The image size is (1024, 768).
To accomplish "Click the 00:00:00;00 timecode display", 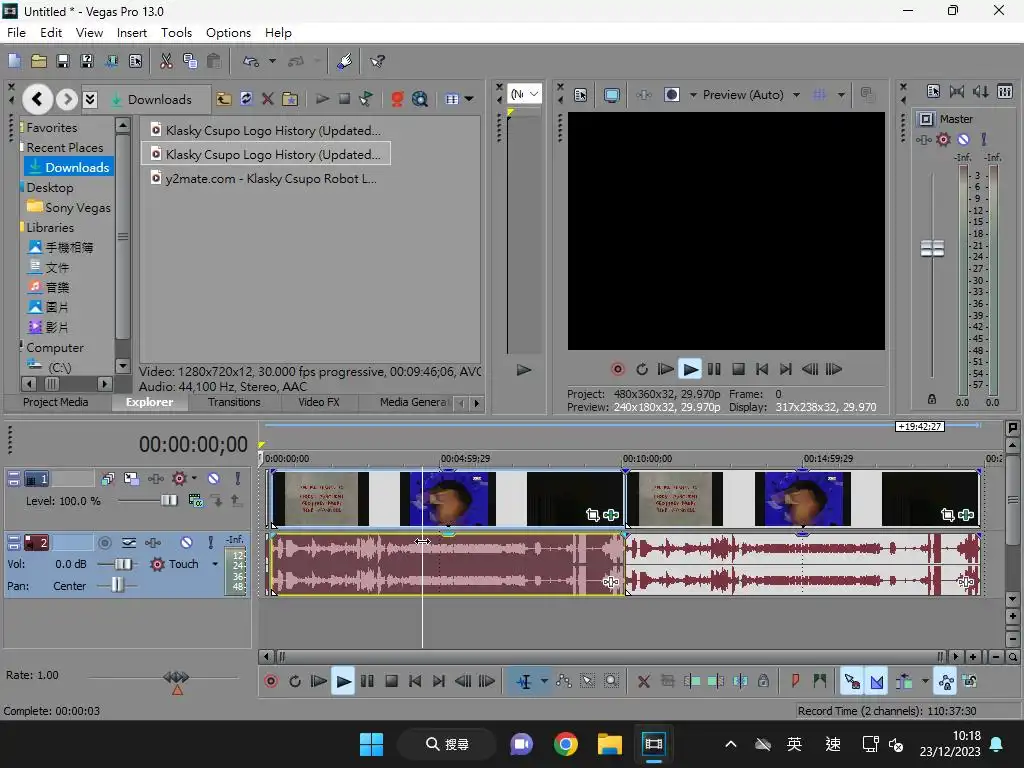I will tap(193, 445).
